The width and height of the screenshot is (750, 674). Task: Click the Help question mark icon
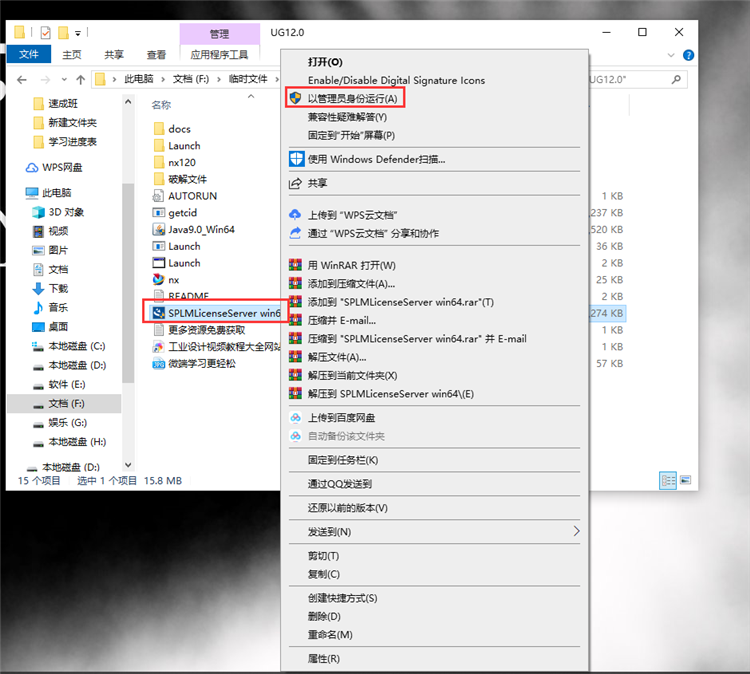pyautogui.click(x=688, y=55)
